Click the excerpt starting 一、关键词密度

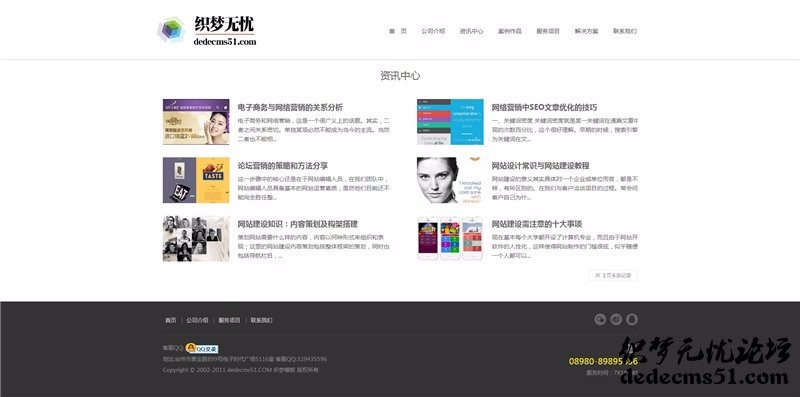pyautogui.click(x=565, y=130)
